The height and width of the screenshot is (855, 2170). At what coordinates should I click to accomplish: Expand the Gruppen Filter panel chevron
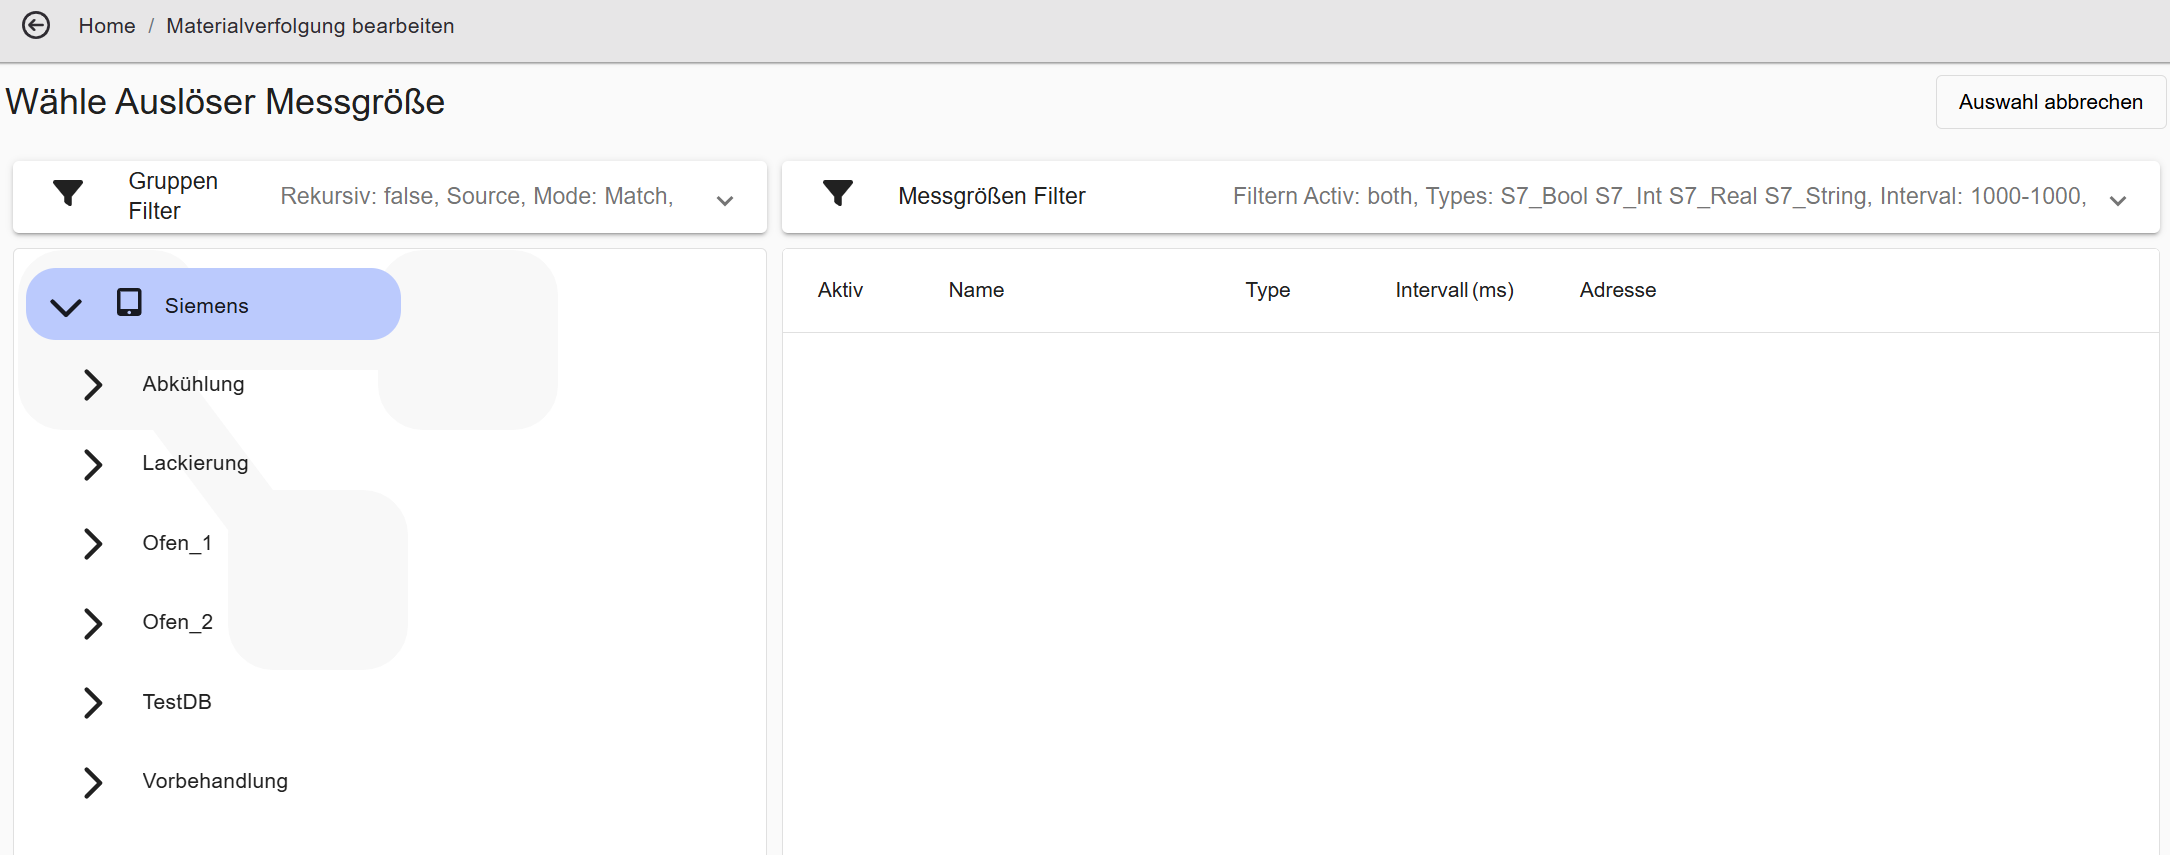point(725,200)
